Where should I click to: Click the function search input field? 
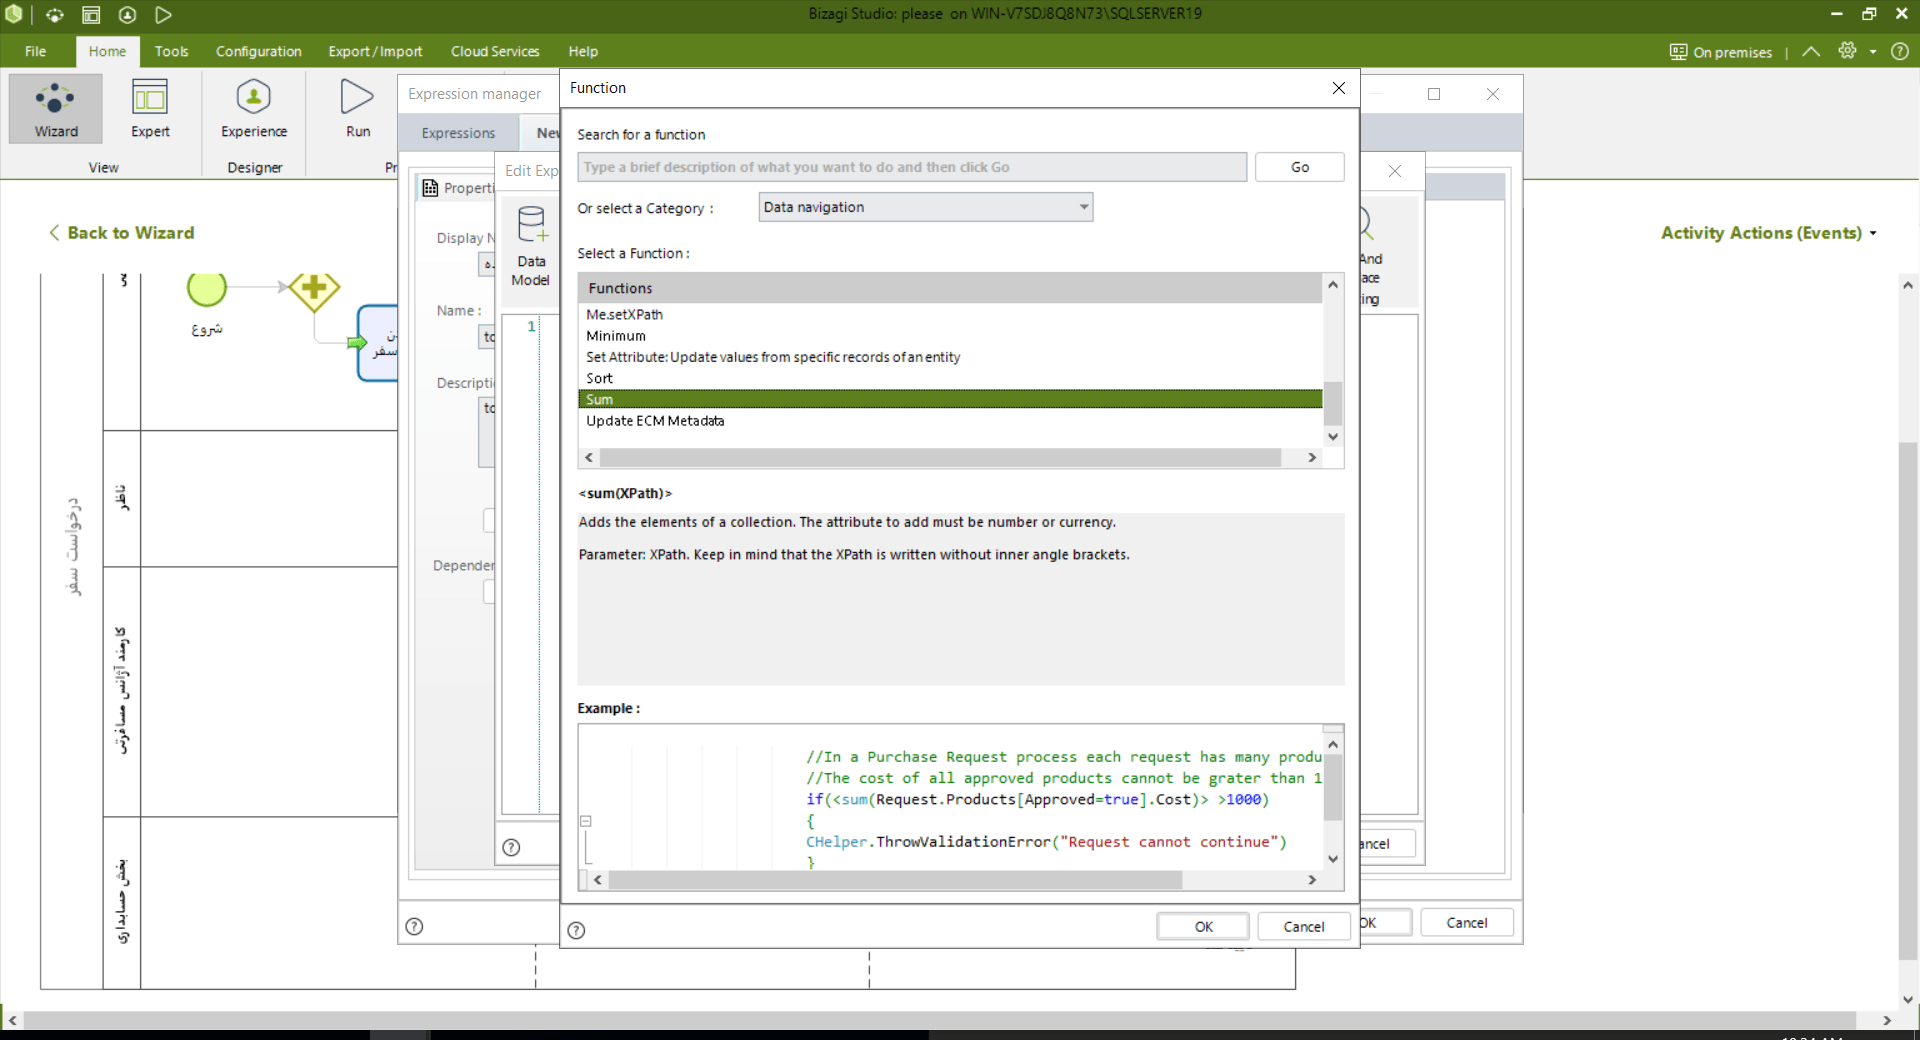click(x=912, y=167)
